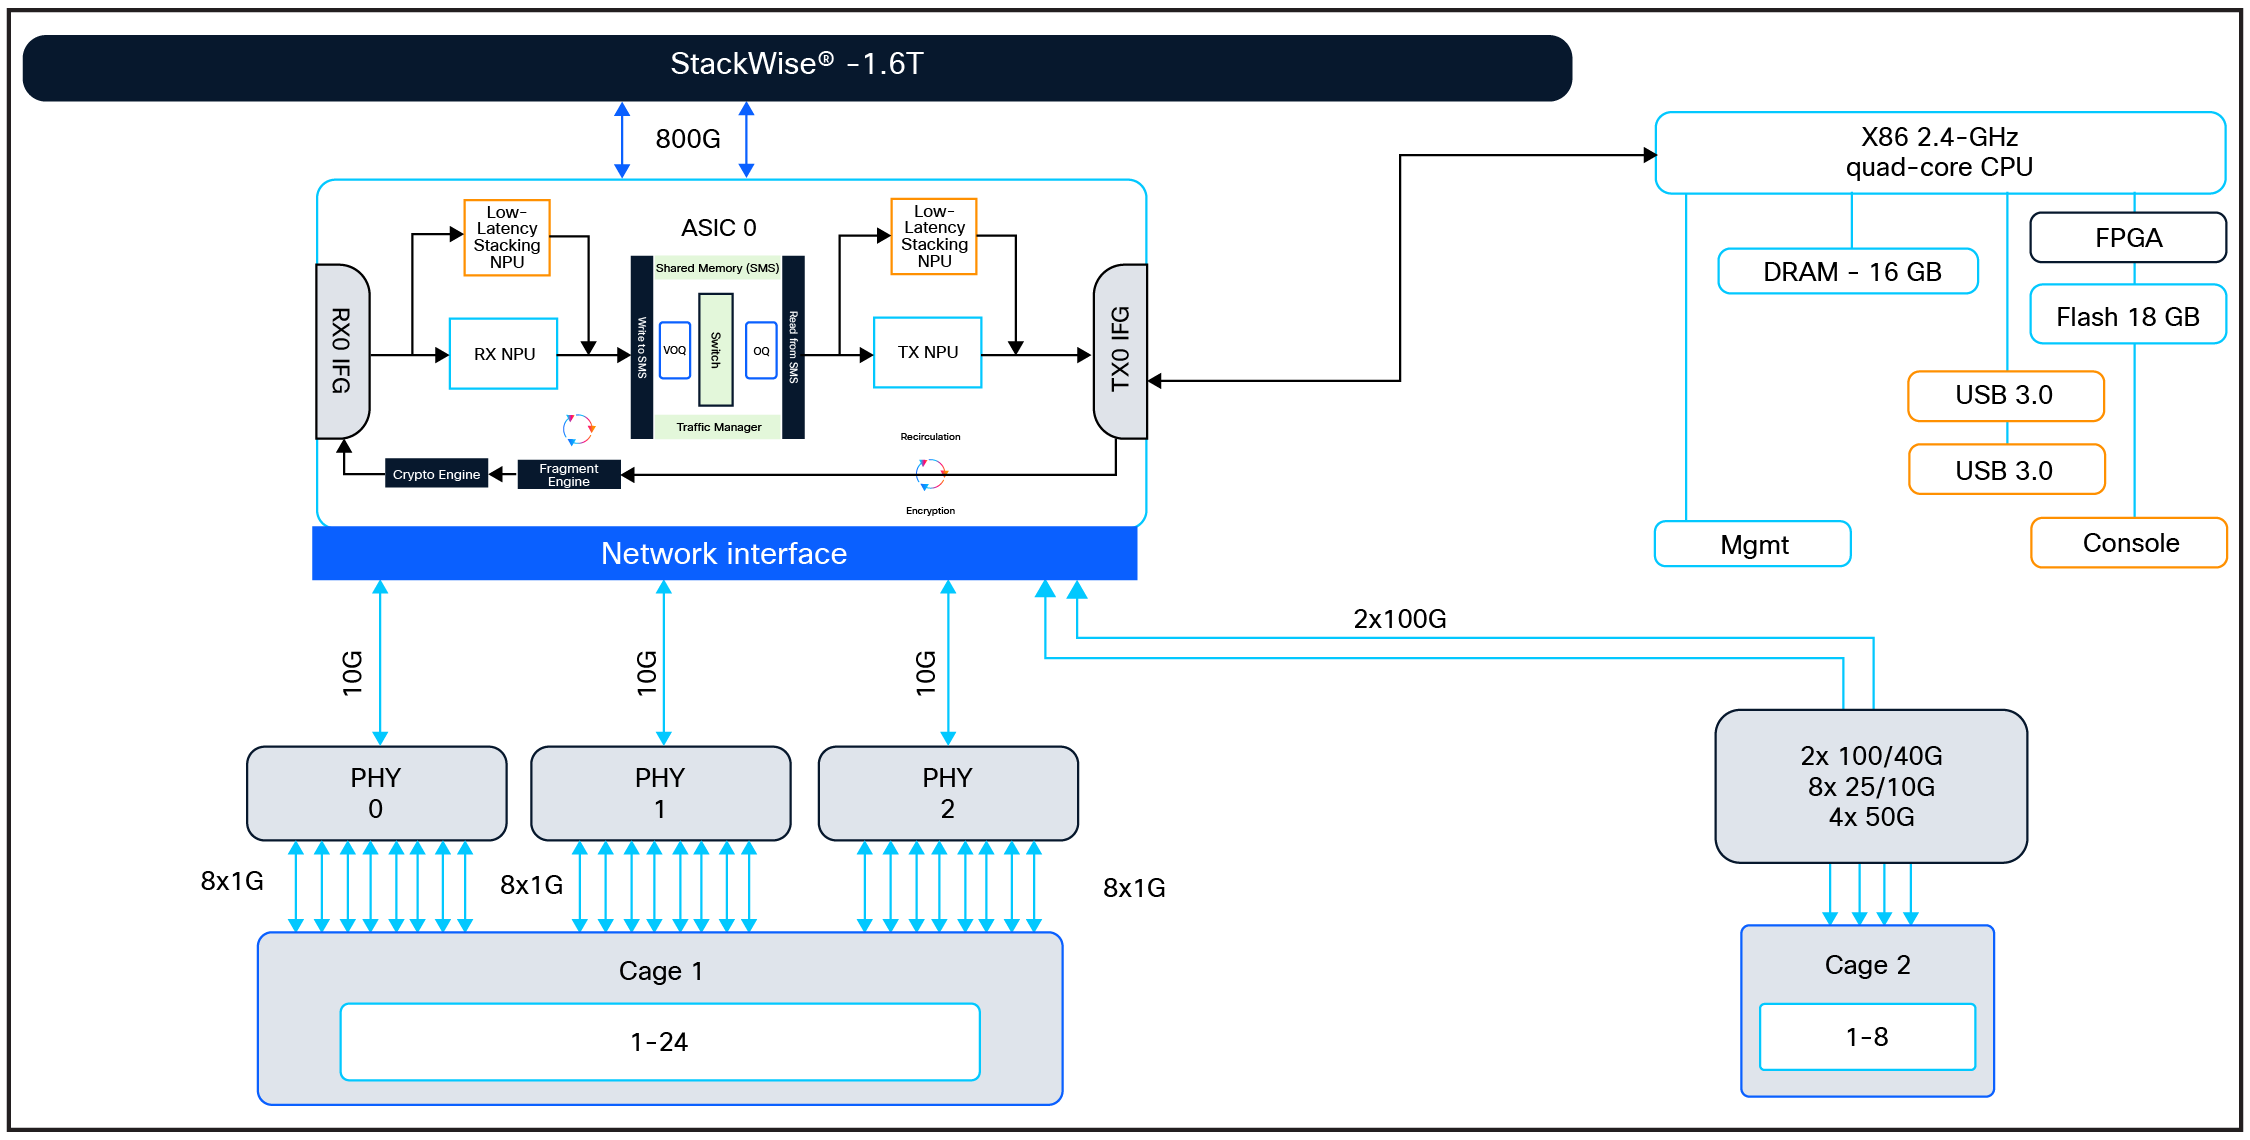Screen dimensions: 2250x1140
Task: Click the Crypto Engine block
Action: [435, 474]
